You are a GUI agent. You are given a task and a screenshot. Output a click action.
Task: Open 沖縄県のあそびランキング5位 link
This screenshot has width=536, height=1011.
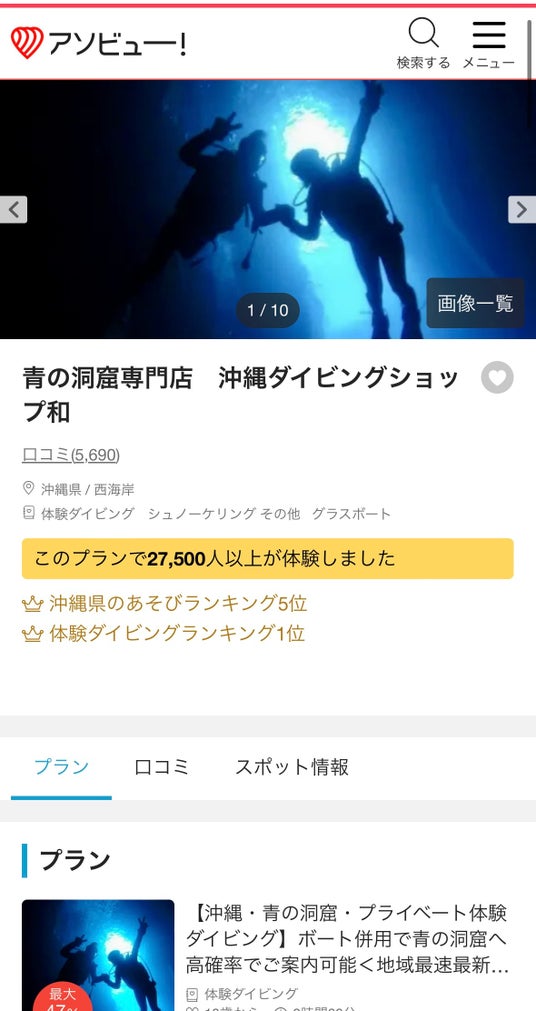coord(178,604)
